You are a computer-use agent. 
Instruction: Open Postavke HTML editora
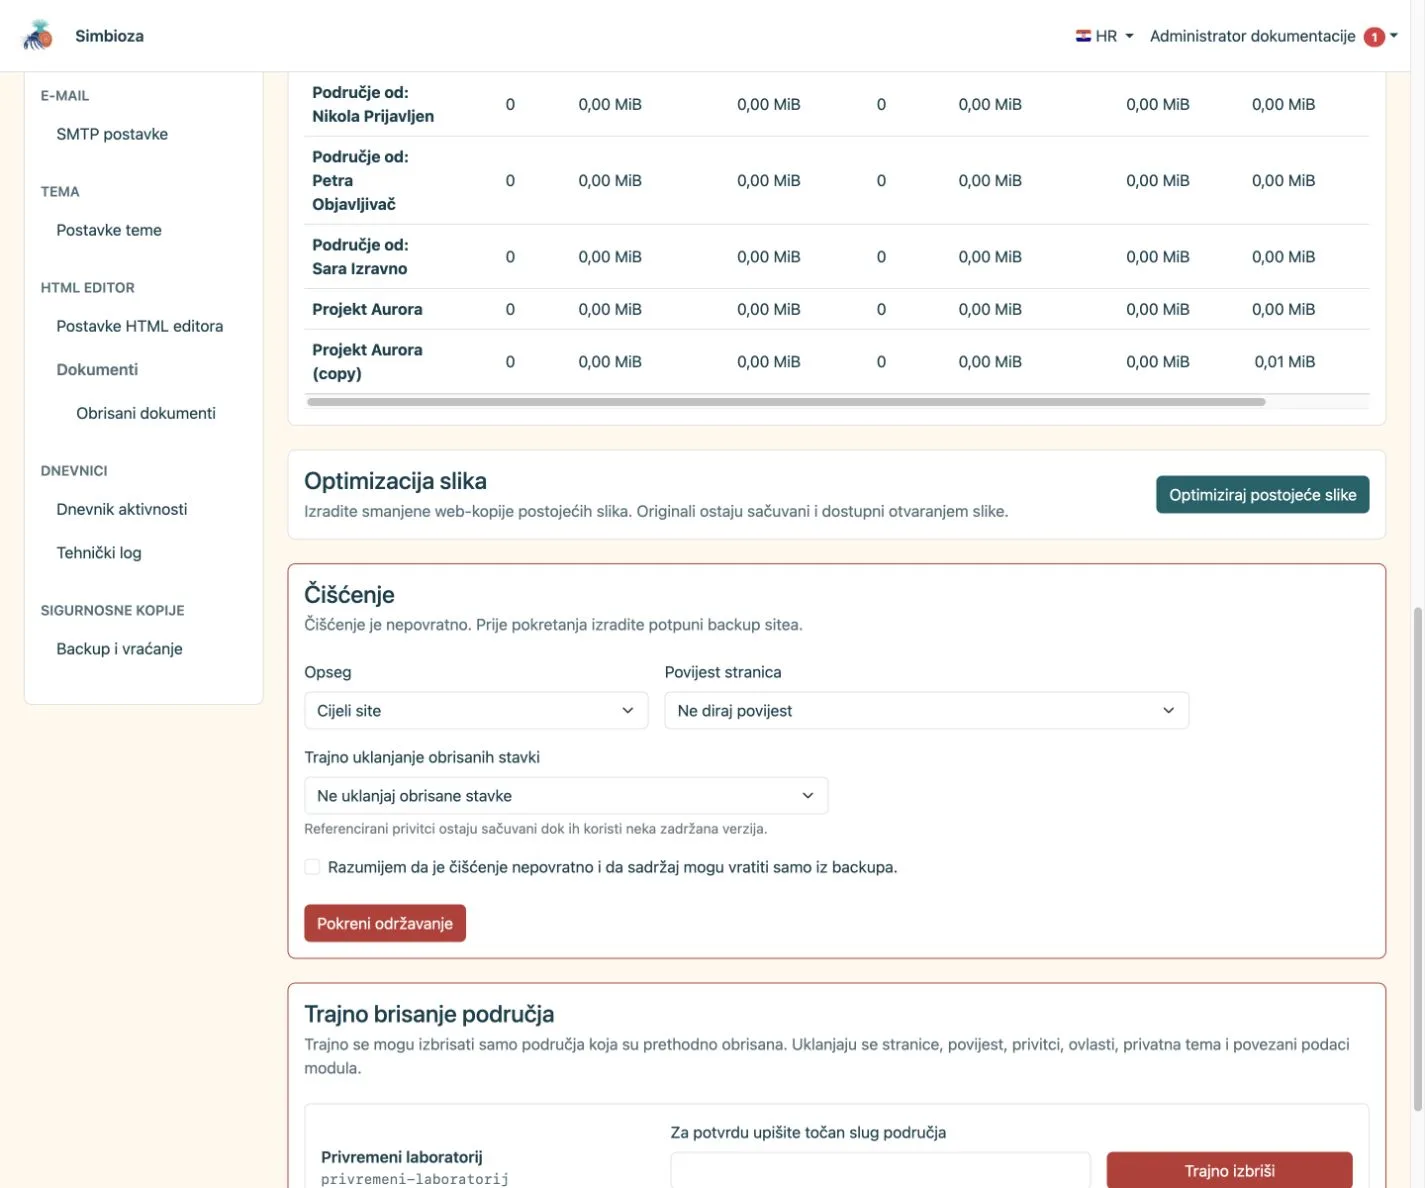click(x=140, y=326)
